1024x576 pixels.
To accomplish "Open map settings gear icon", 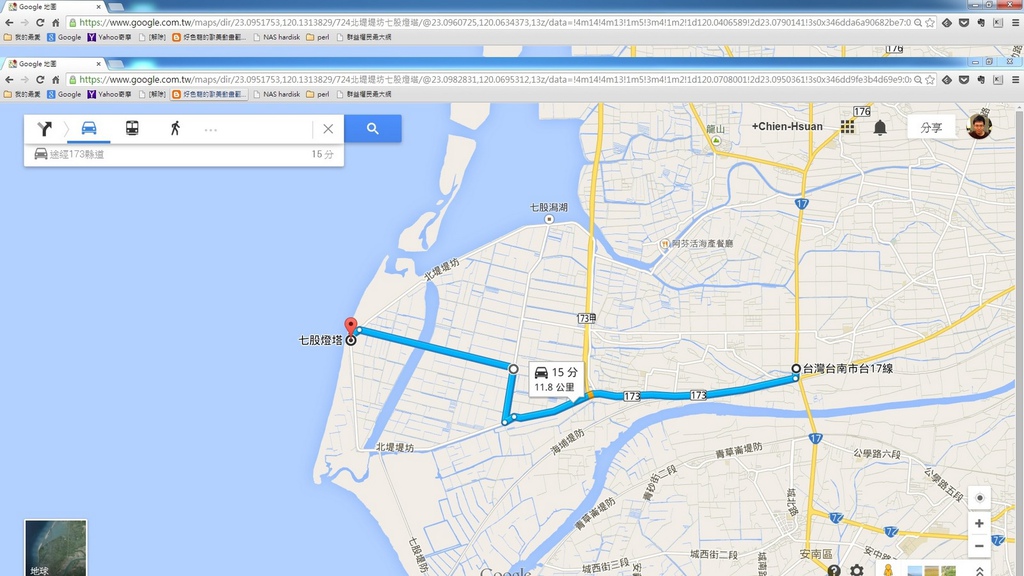I will [x=857, y=570].
